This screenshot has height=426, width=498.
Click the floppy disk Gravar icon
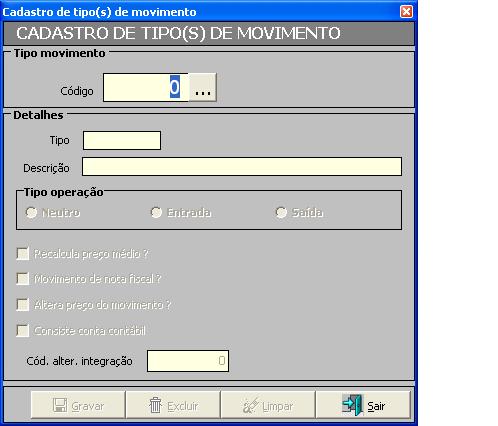coord(60,405)
